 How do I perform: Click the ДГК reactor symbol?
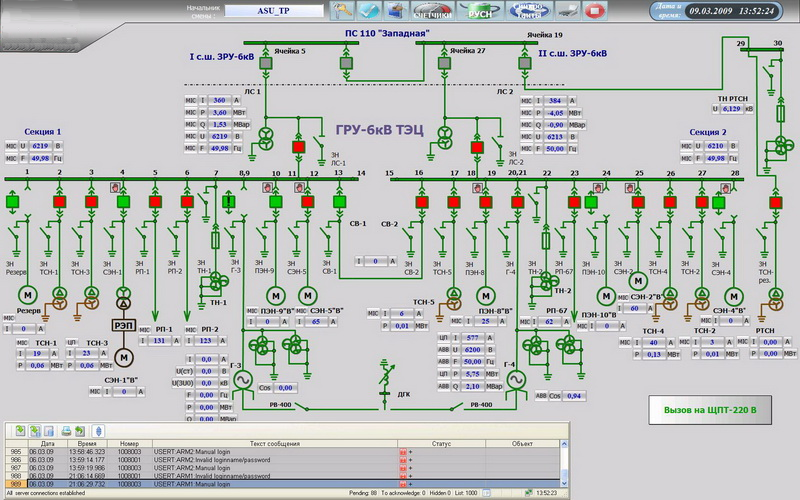pyautogui.click(x=386, y=377)
